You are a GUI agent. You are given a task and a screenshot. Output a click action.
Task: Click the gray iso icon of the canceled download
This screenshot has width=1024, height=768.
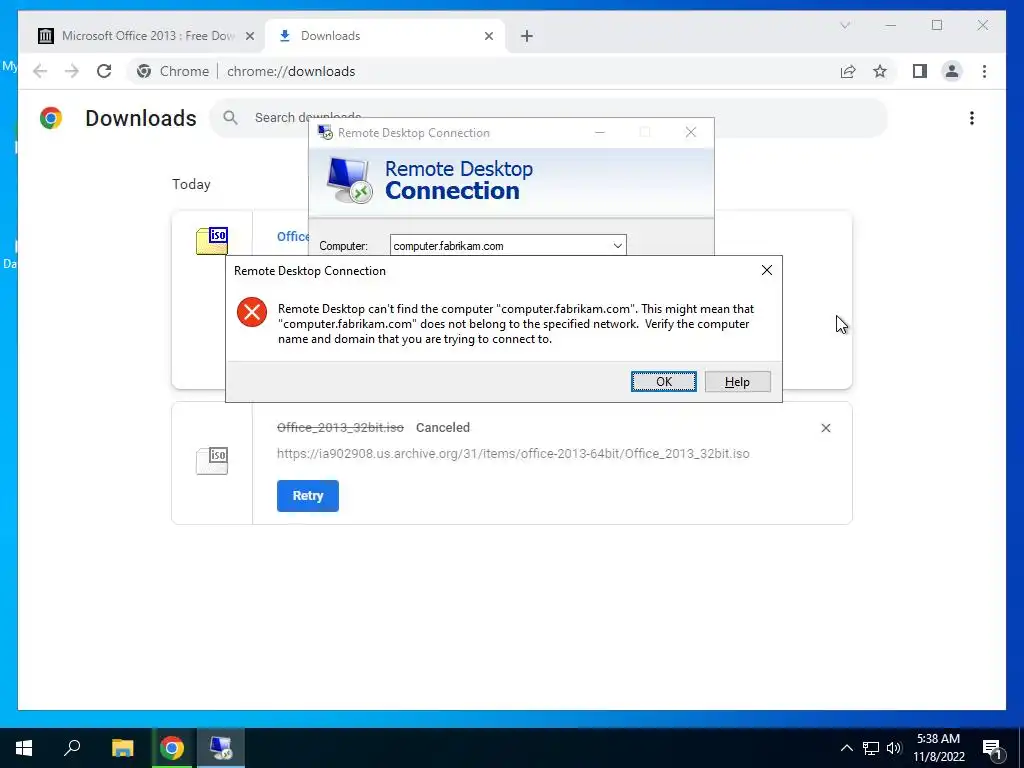point(212,460)
